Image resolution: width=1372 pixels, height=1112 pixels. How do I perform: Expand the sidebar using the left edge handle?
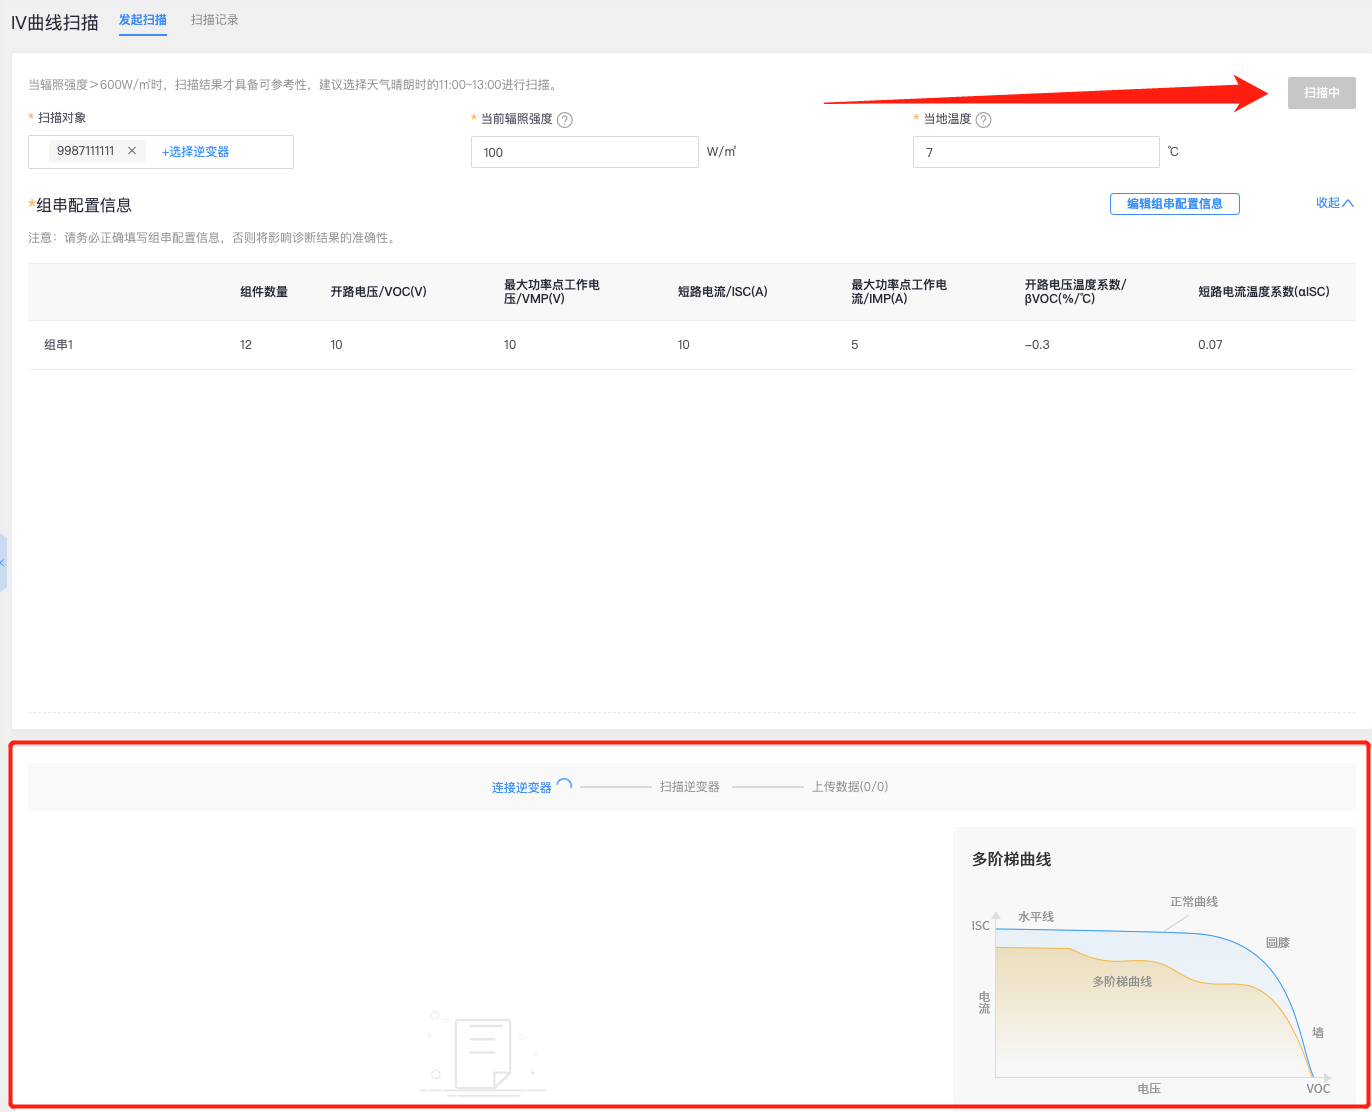(x=3, y=563)
